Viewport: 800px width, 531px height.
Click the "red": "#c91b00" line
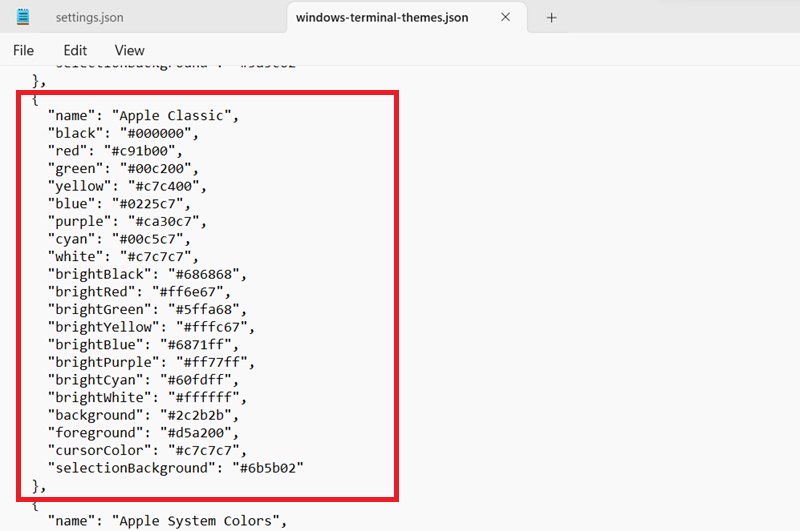115,151
